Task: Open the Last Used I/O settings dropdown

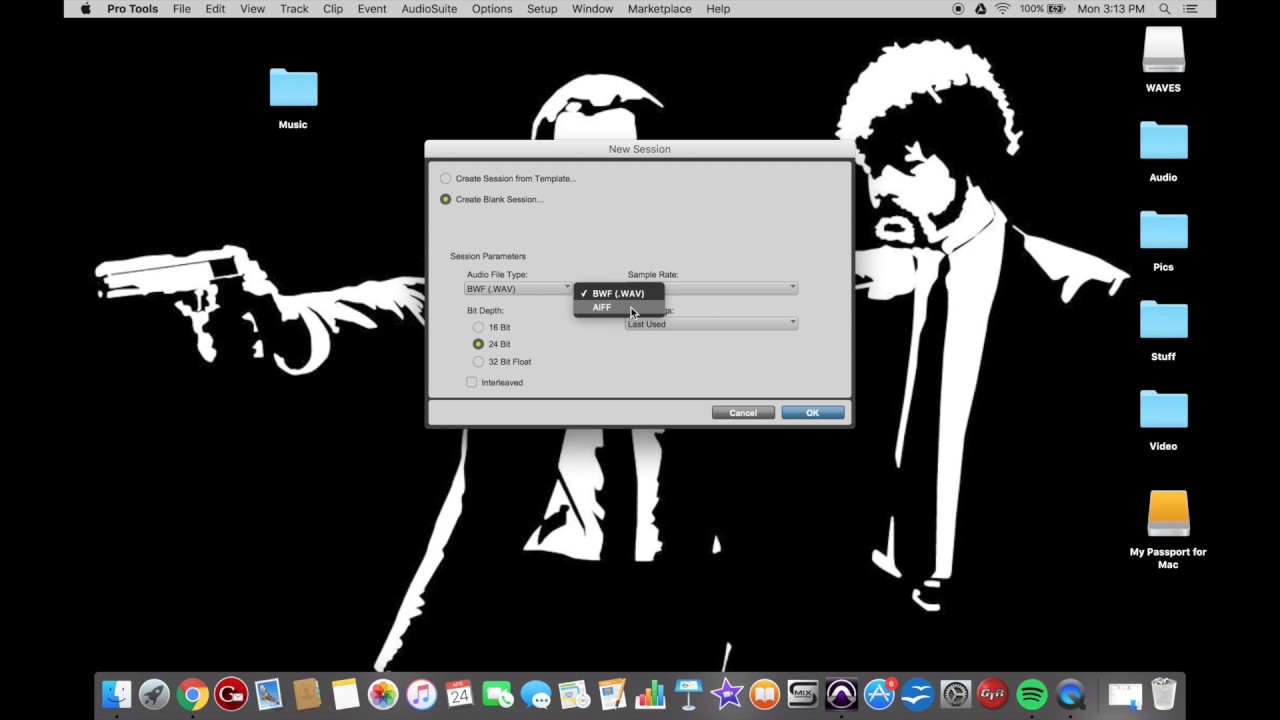Action: pos(711,324)
